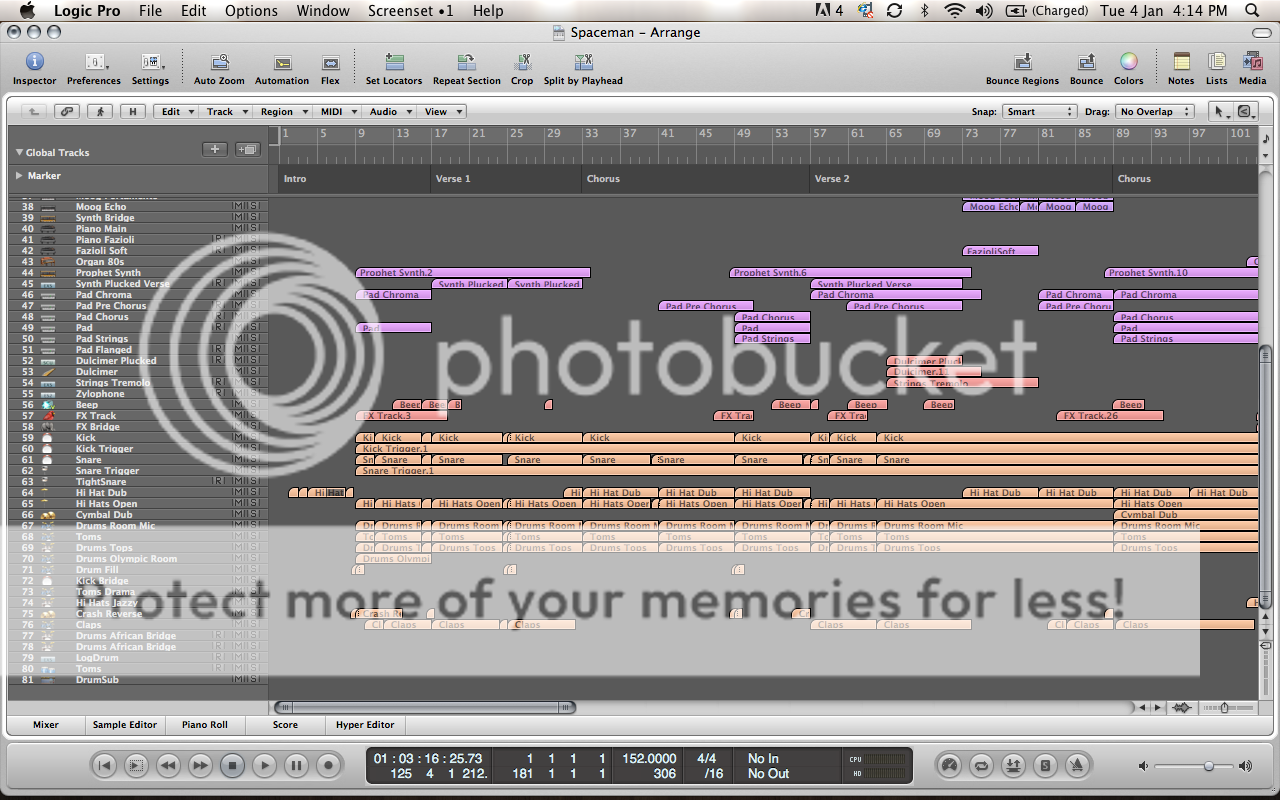Click the FX Track instrument icon

point(49,416)
